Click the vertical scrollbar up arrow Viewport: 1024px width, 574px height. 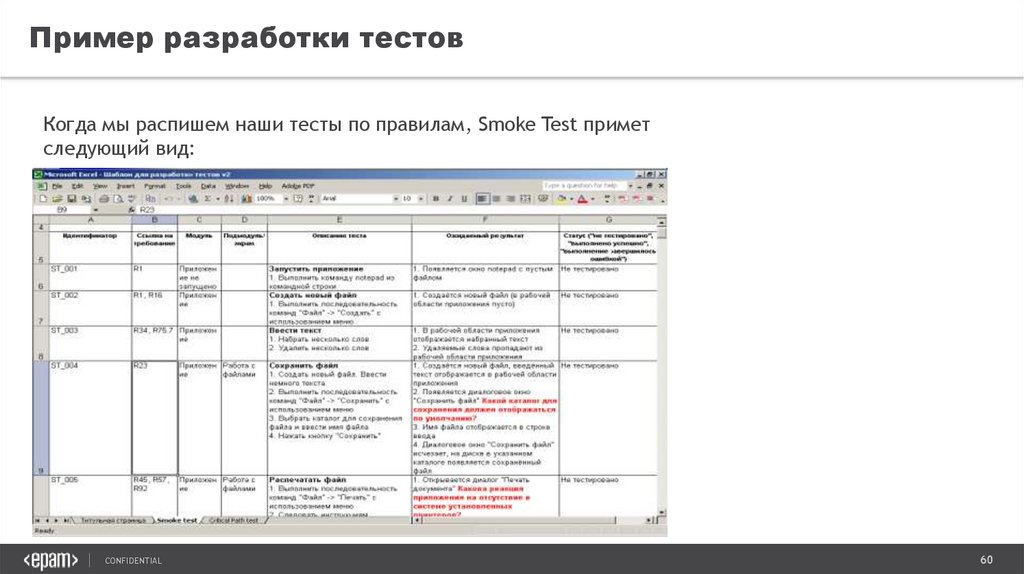point(662,223)
